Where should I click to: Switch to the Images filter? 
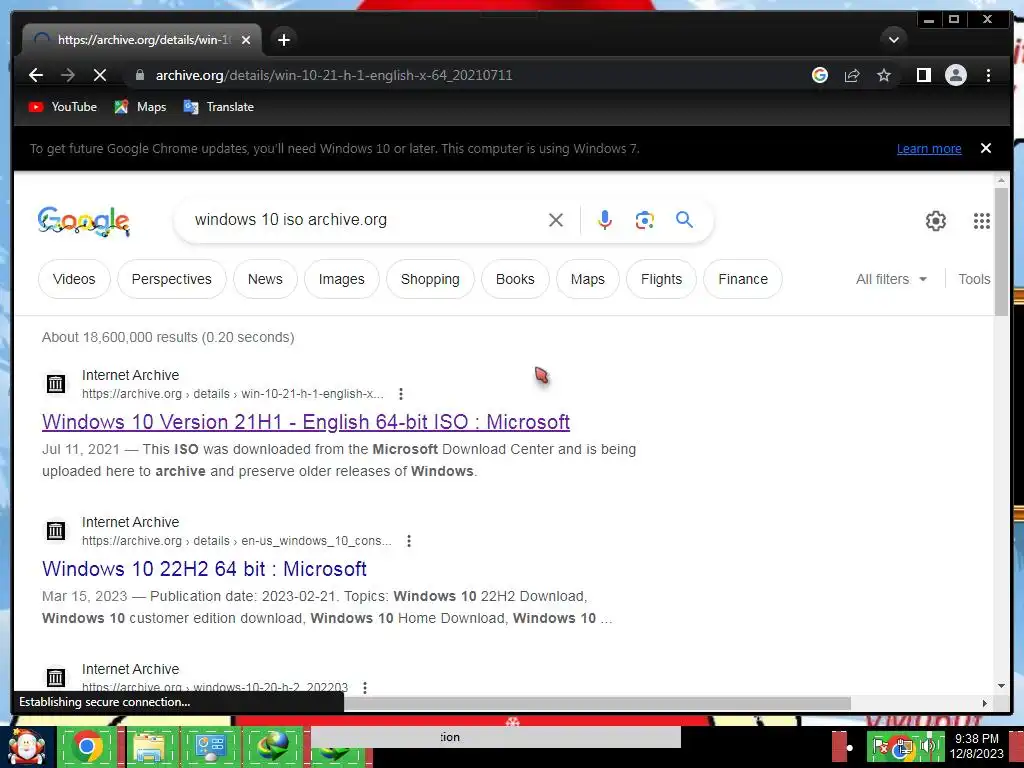click(x=342, y=279)
